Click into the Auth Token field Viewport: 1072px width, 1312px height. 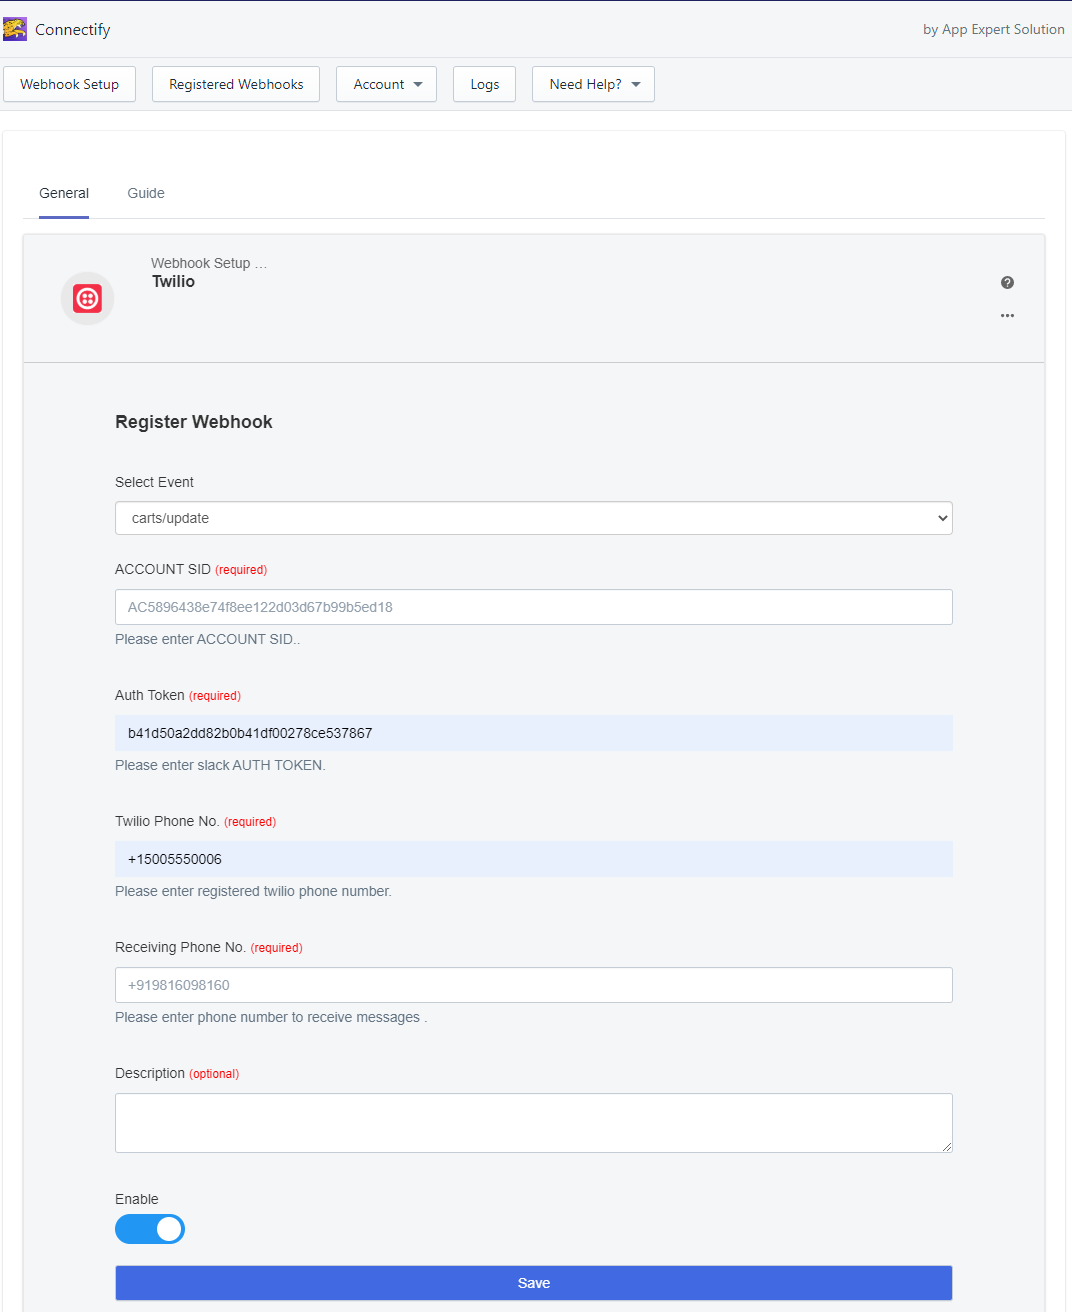pos(534,733)
